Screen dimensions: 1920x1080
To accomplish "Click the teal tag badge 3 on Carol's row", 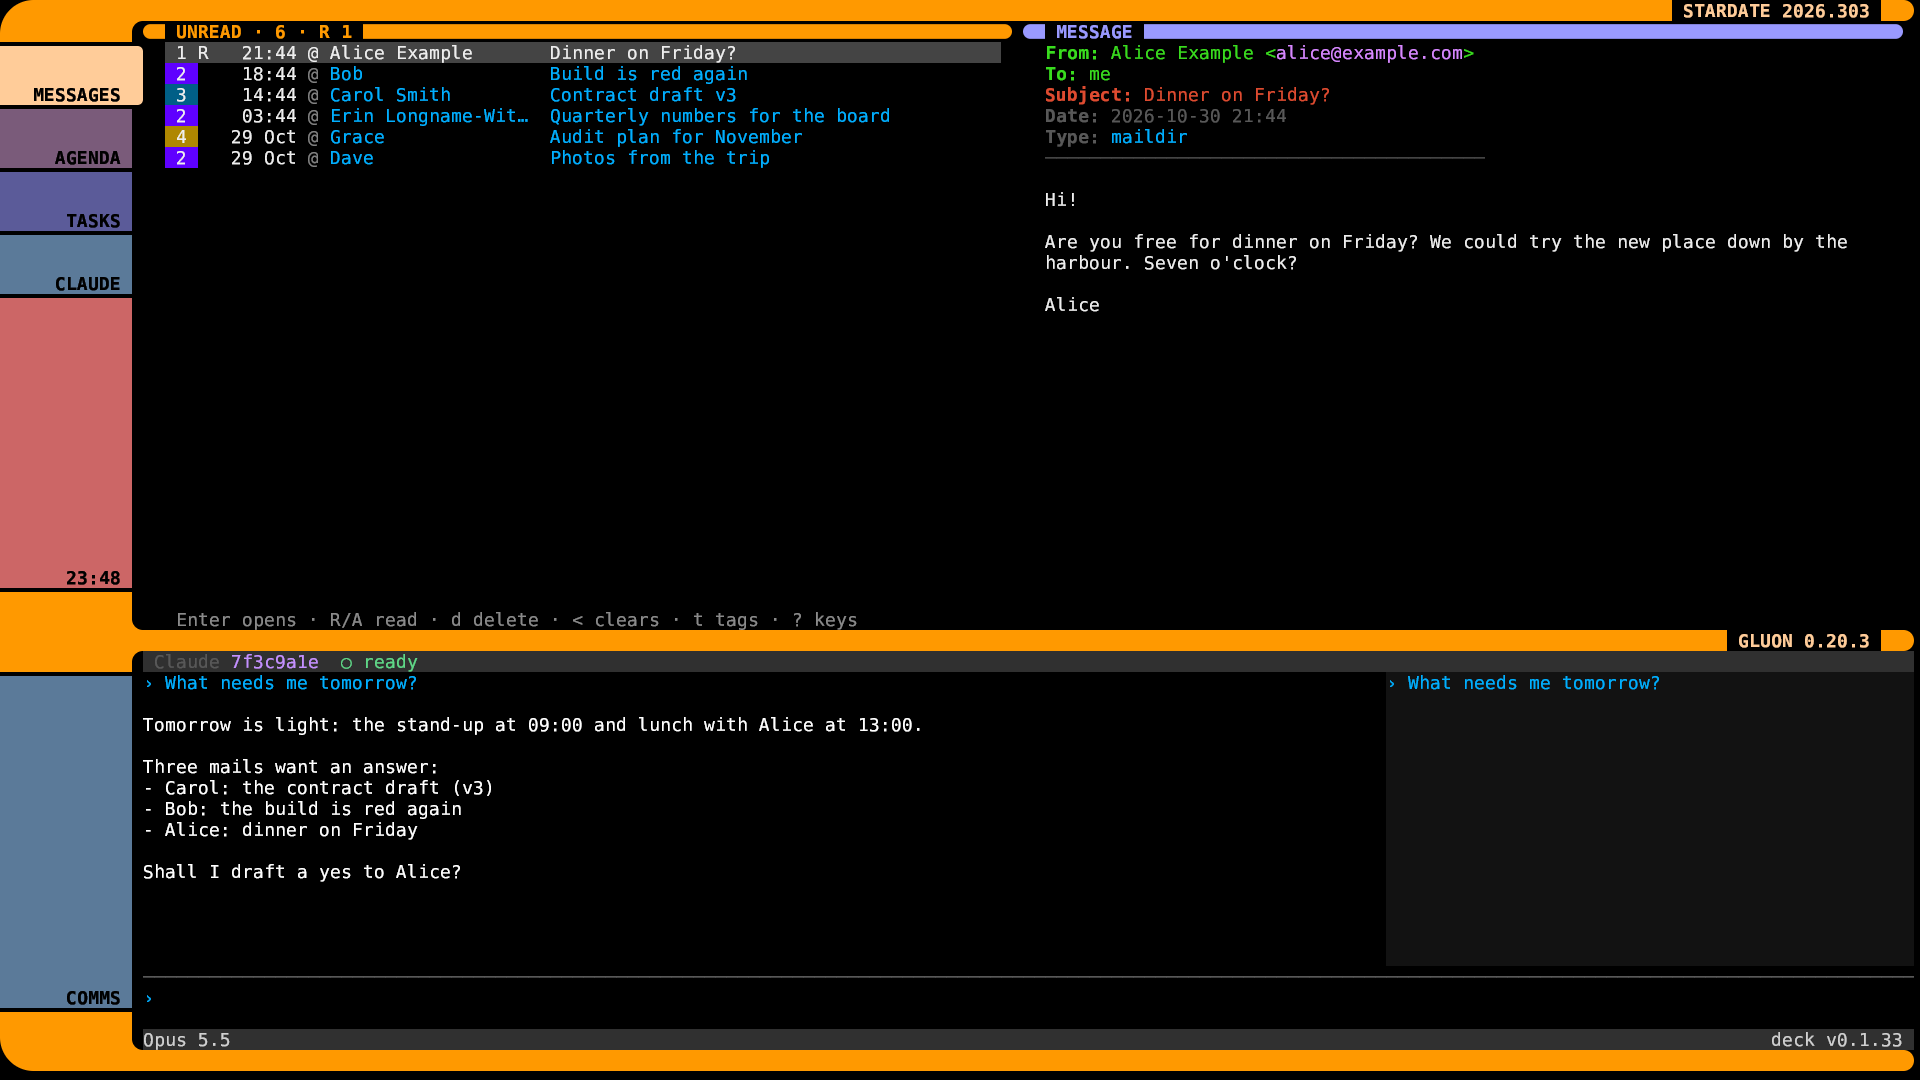I will (181, 95).
